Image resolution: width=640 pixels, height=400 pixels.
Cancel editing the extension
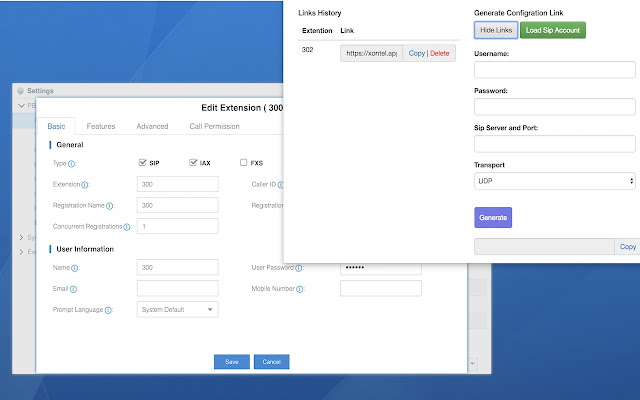pyautogui.click(x=271, y=362)
